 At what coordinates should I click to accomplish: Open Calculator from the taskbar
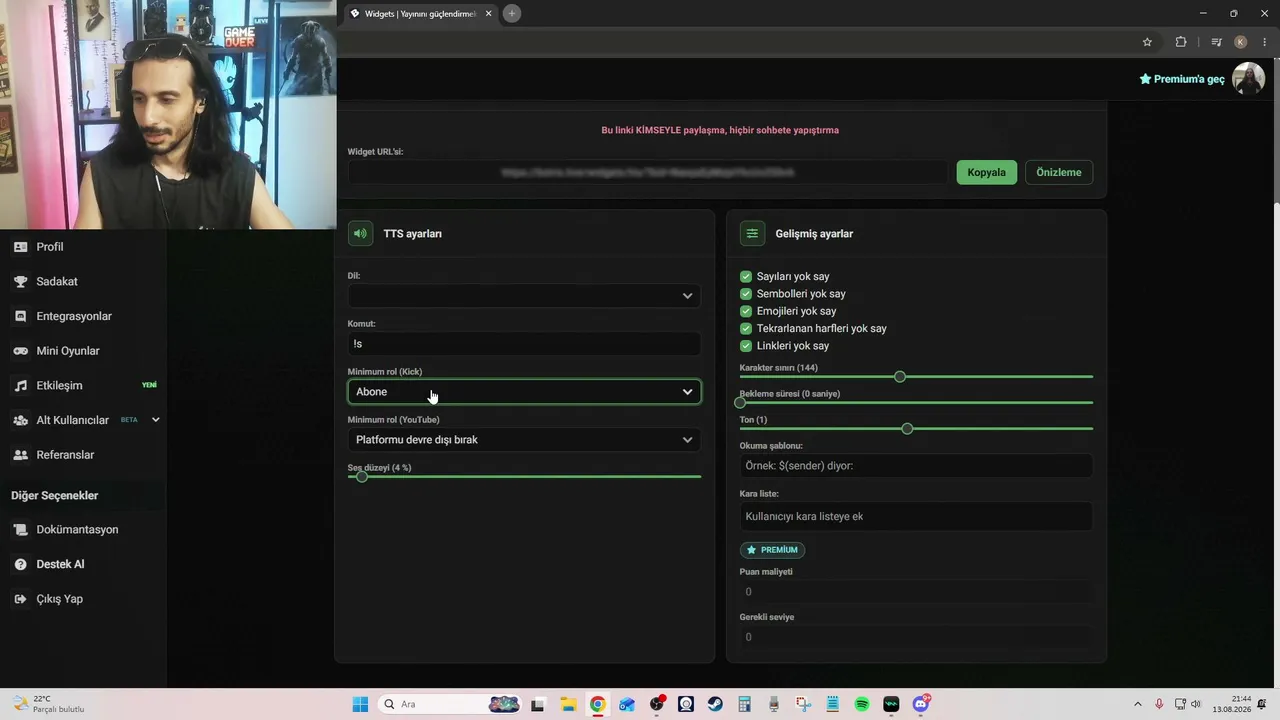pos(745,704)
